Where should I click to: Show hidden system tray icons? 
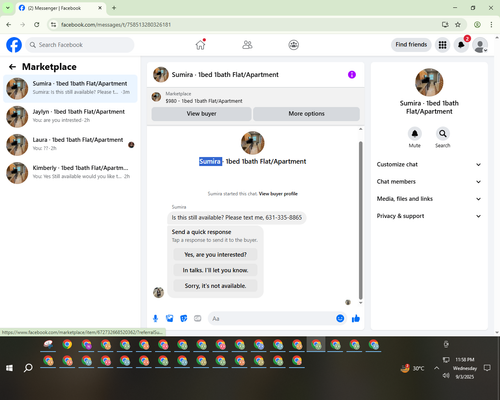(436, 368)
